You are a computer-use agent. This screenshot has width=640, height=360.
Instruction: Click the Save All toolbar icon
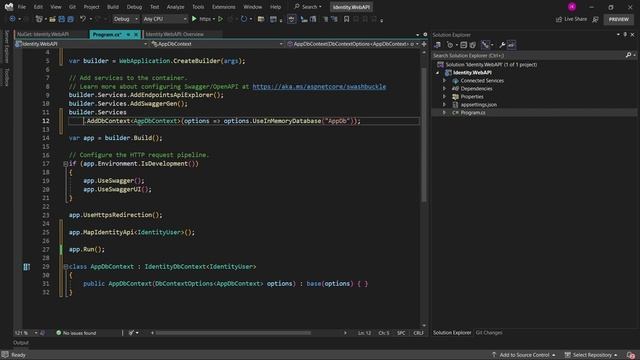pyautogui.click(x=70, y=19)
